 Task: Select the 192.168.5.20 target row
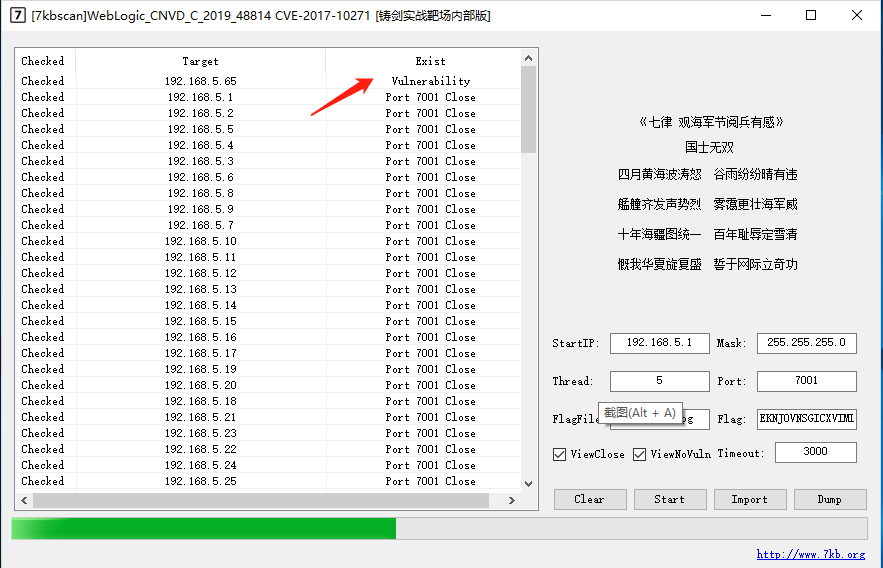pos(268,385)
